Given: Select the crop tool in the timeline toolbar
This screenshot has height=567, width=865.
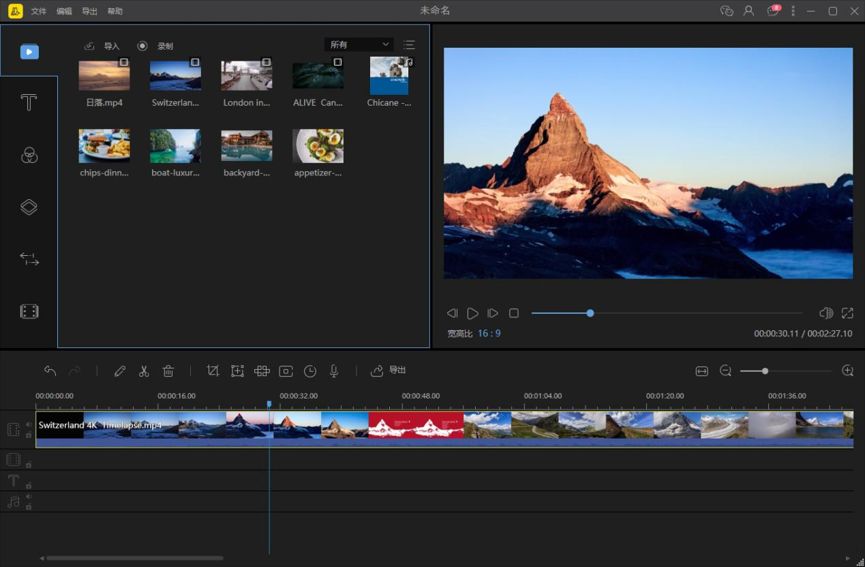Looking at the screenshot, I should [x=213, y=371].
